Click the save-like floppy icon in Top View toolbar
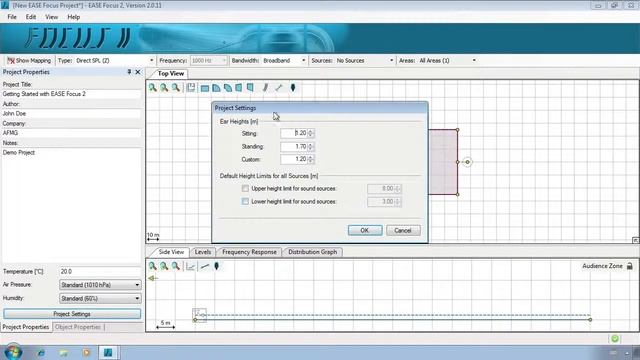640x360 pixels. pyautogui.click(x=191, y=87)
